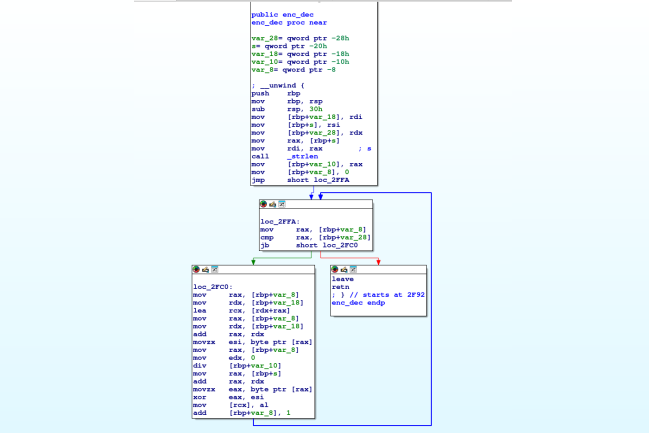Image resolution: width=650 pixels, height=433 pixels.
Task: Click the third header icon of loc_2FFA block
Action: tap(282, 203)
